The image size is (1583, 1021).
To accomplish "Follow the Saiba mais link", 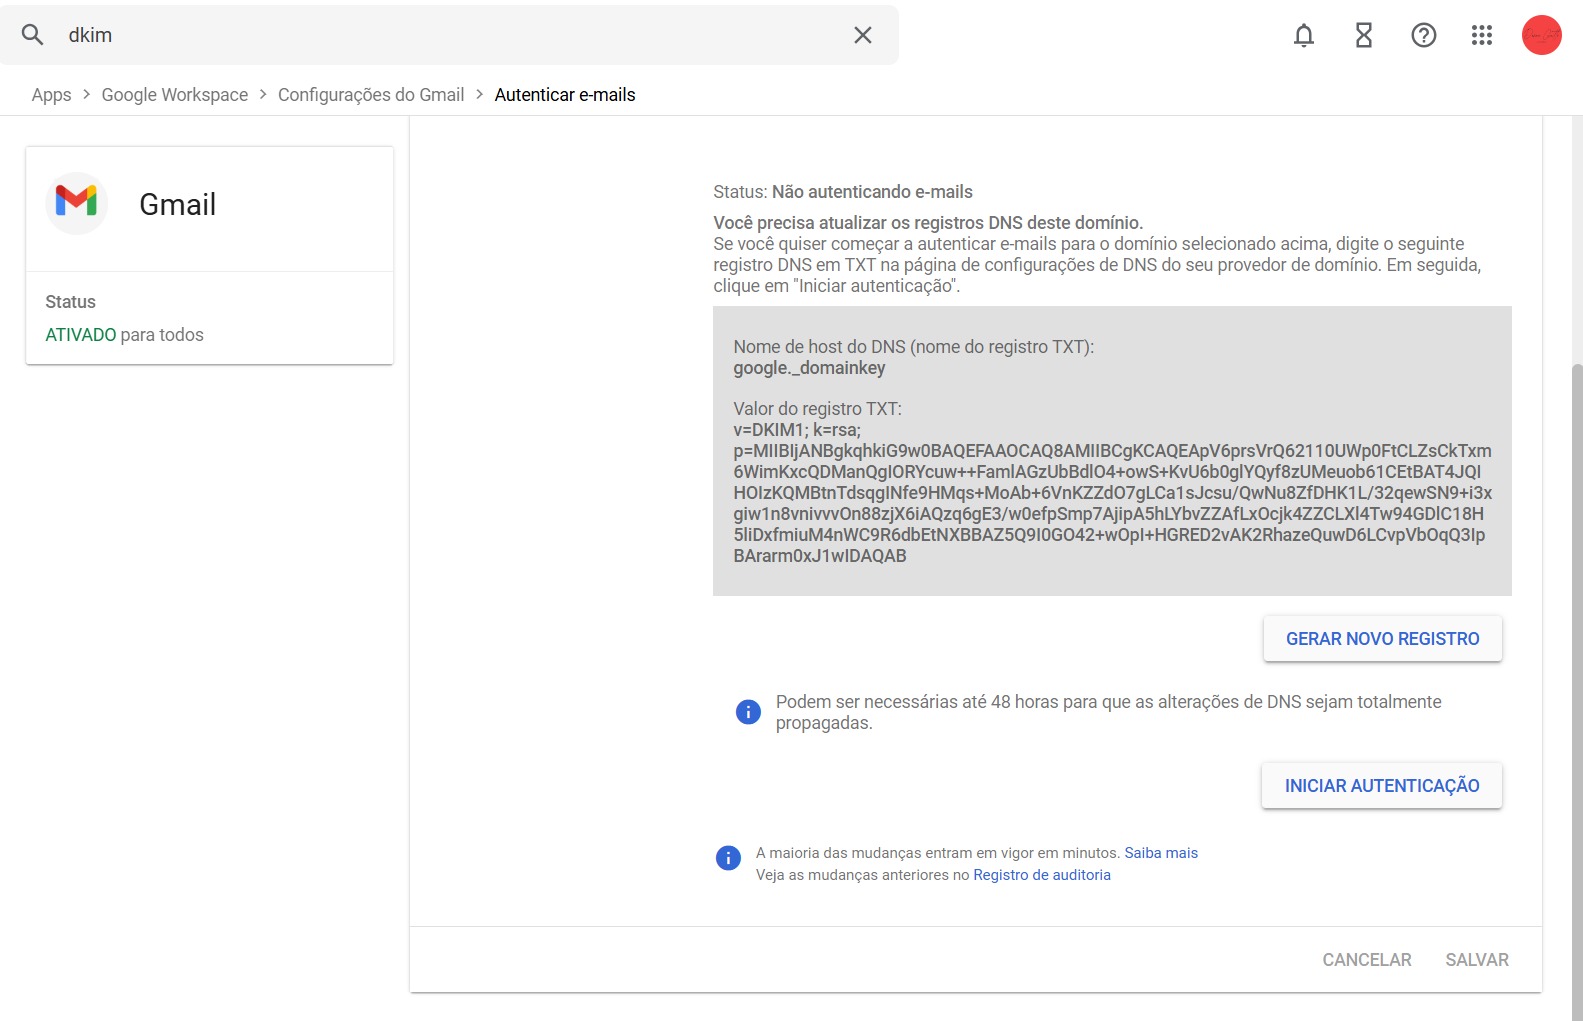I will coord(1160,853).
